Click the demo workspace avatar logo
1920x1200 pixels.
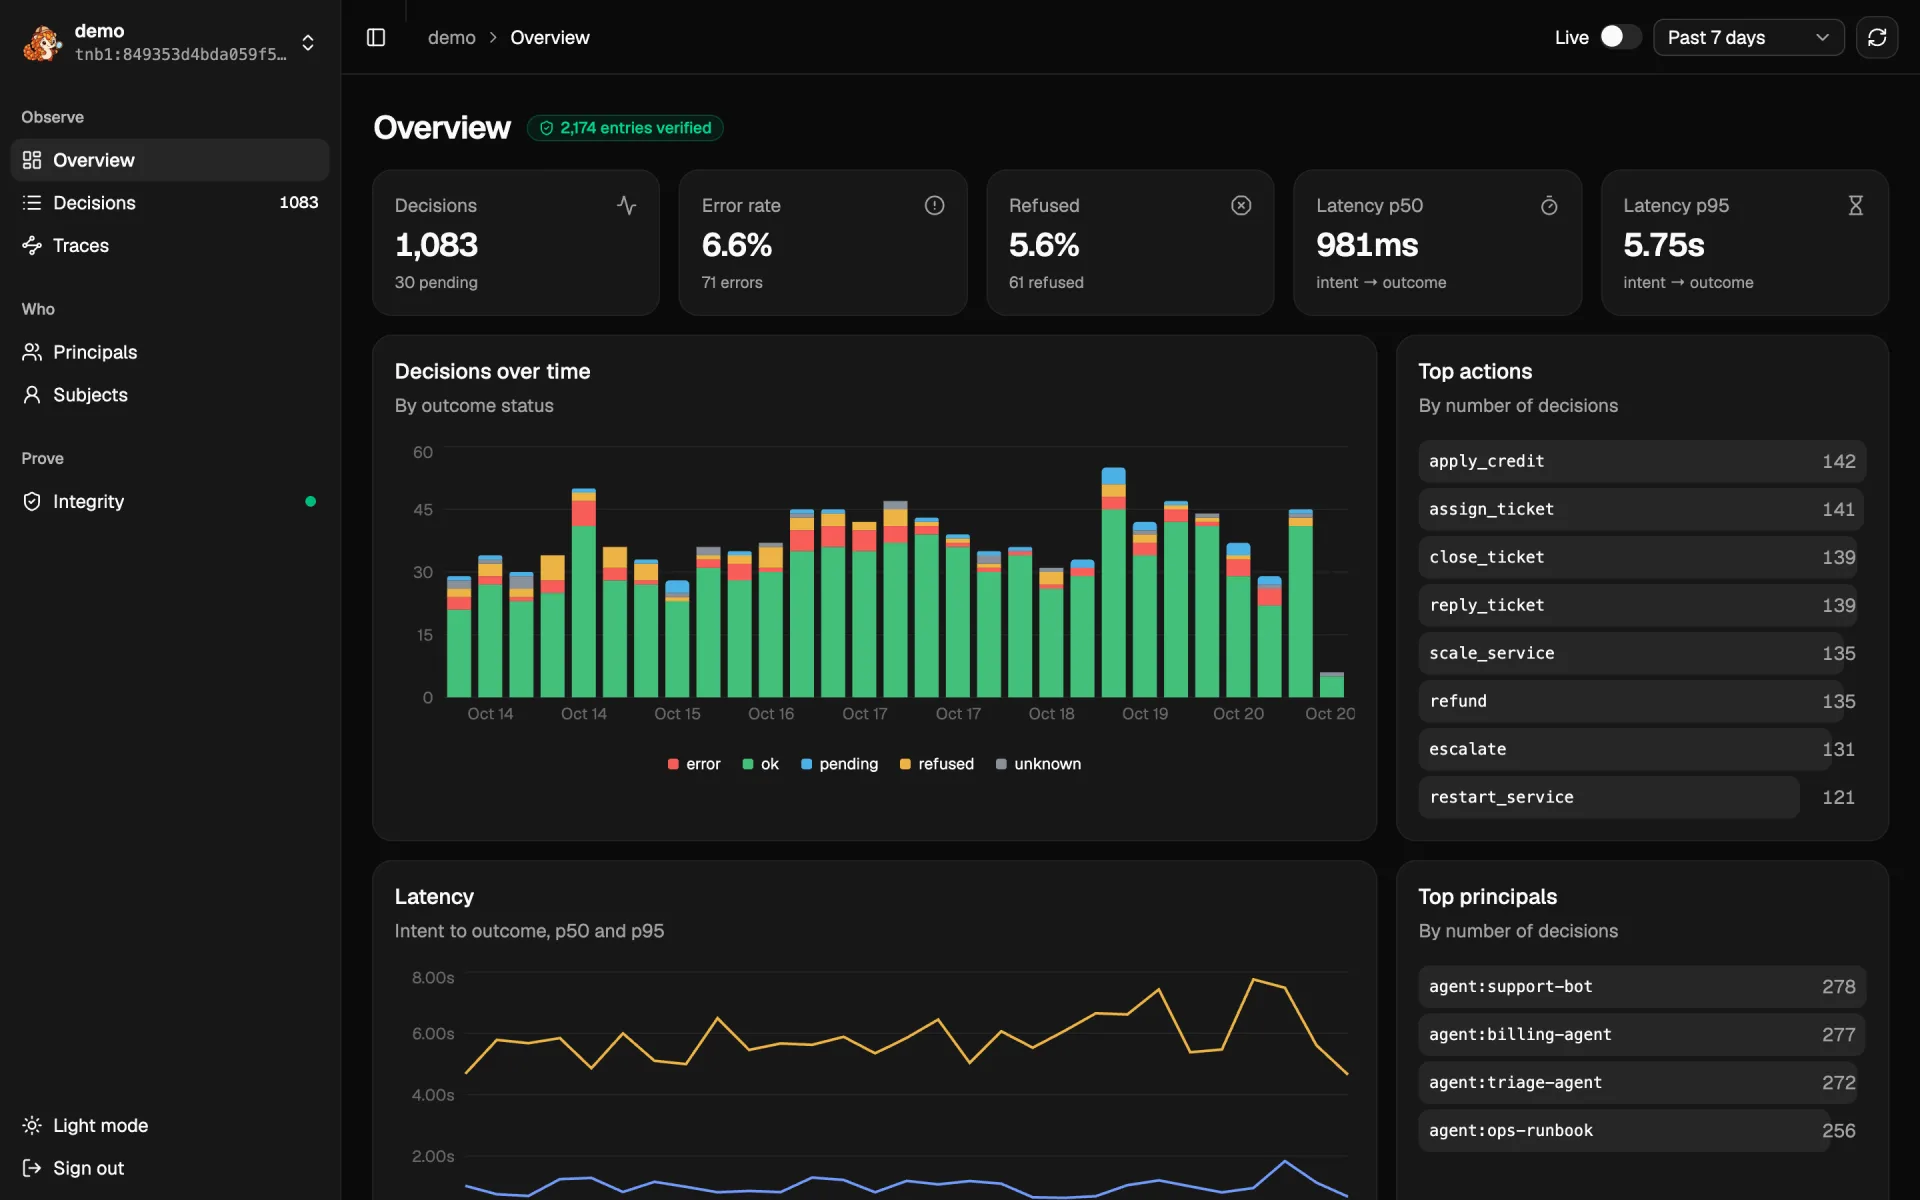click(x=43, y=42)
